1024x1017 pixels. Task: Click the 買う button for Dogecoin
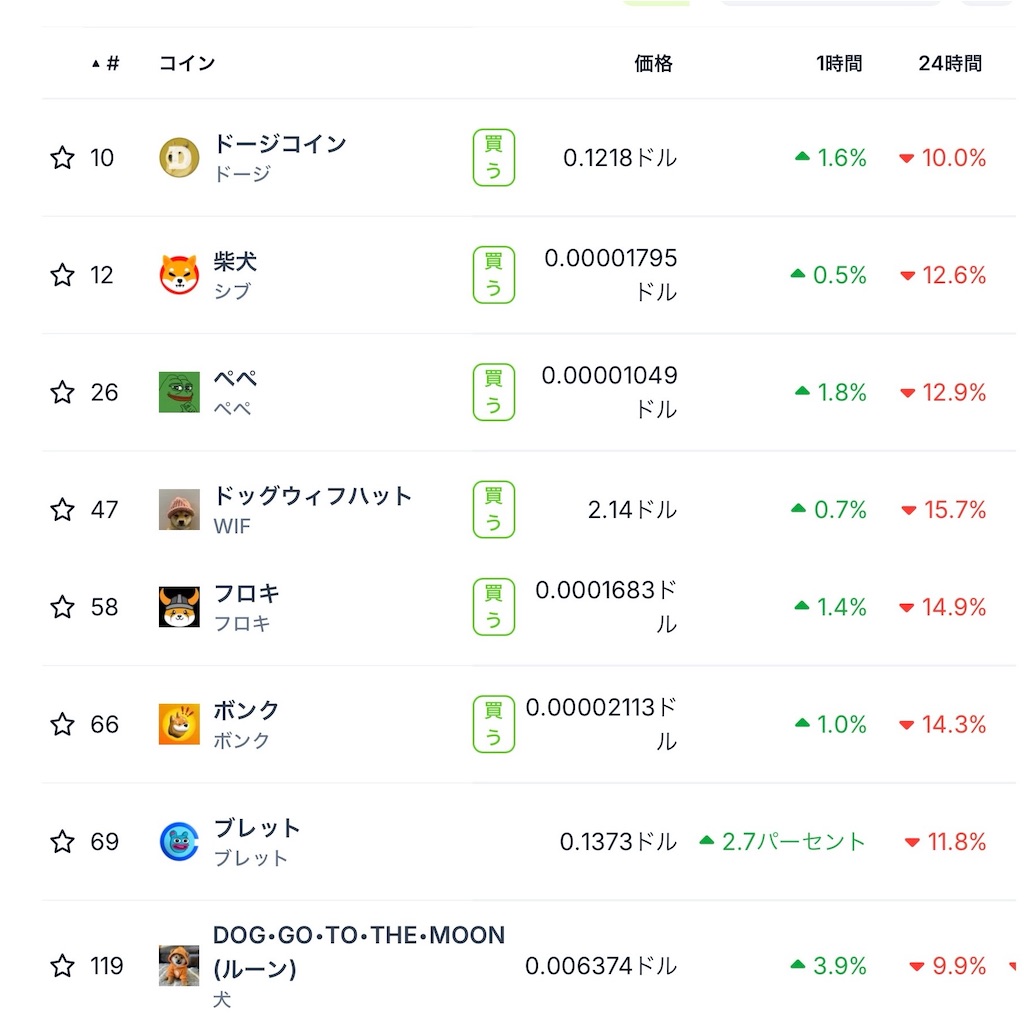[494, 157]
